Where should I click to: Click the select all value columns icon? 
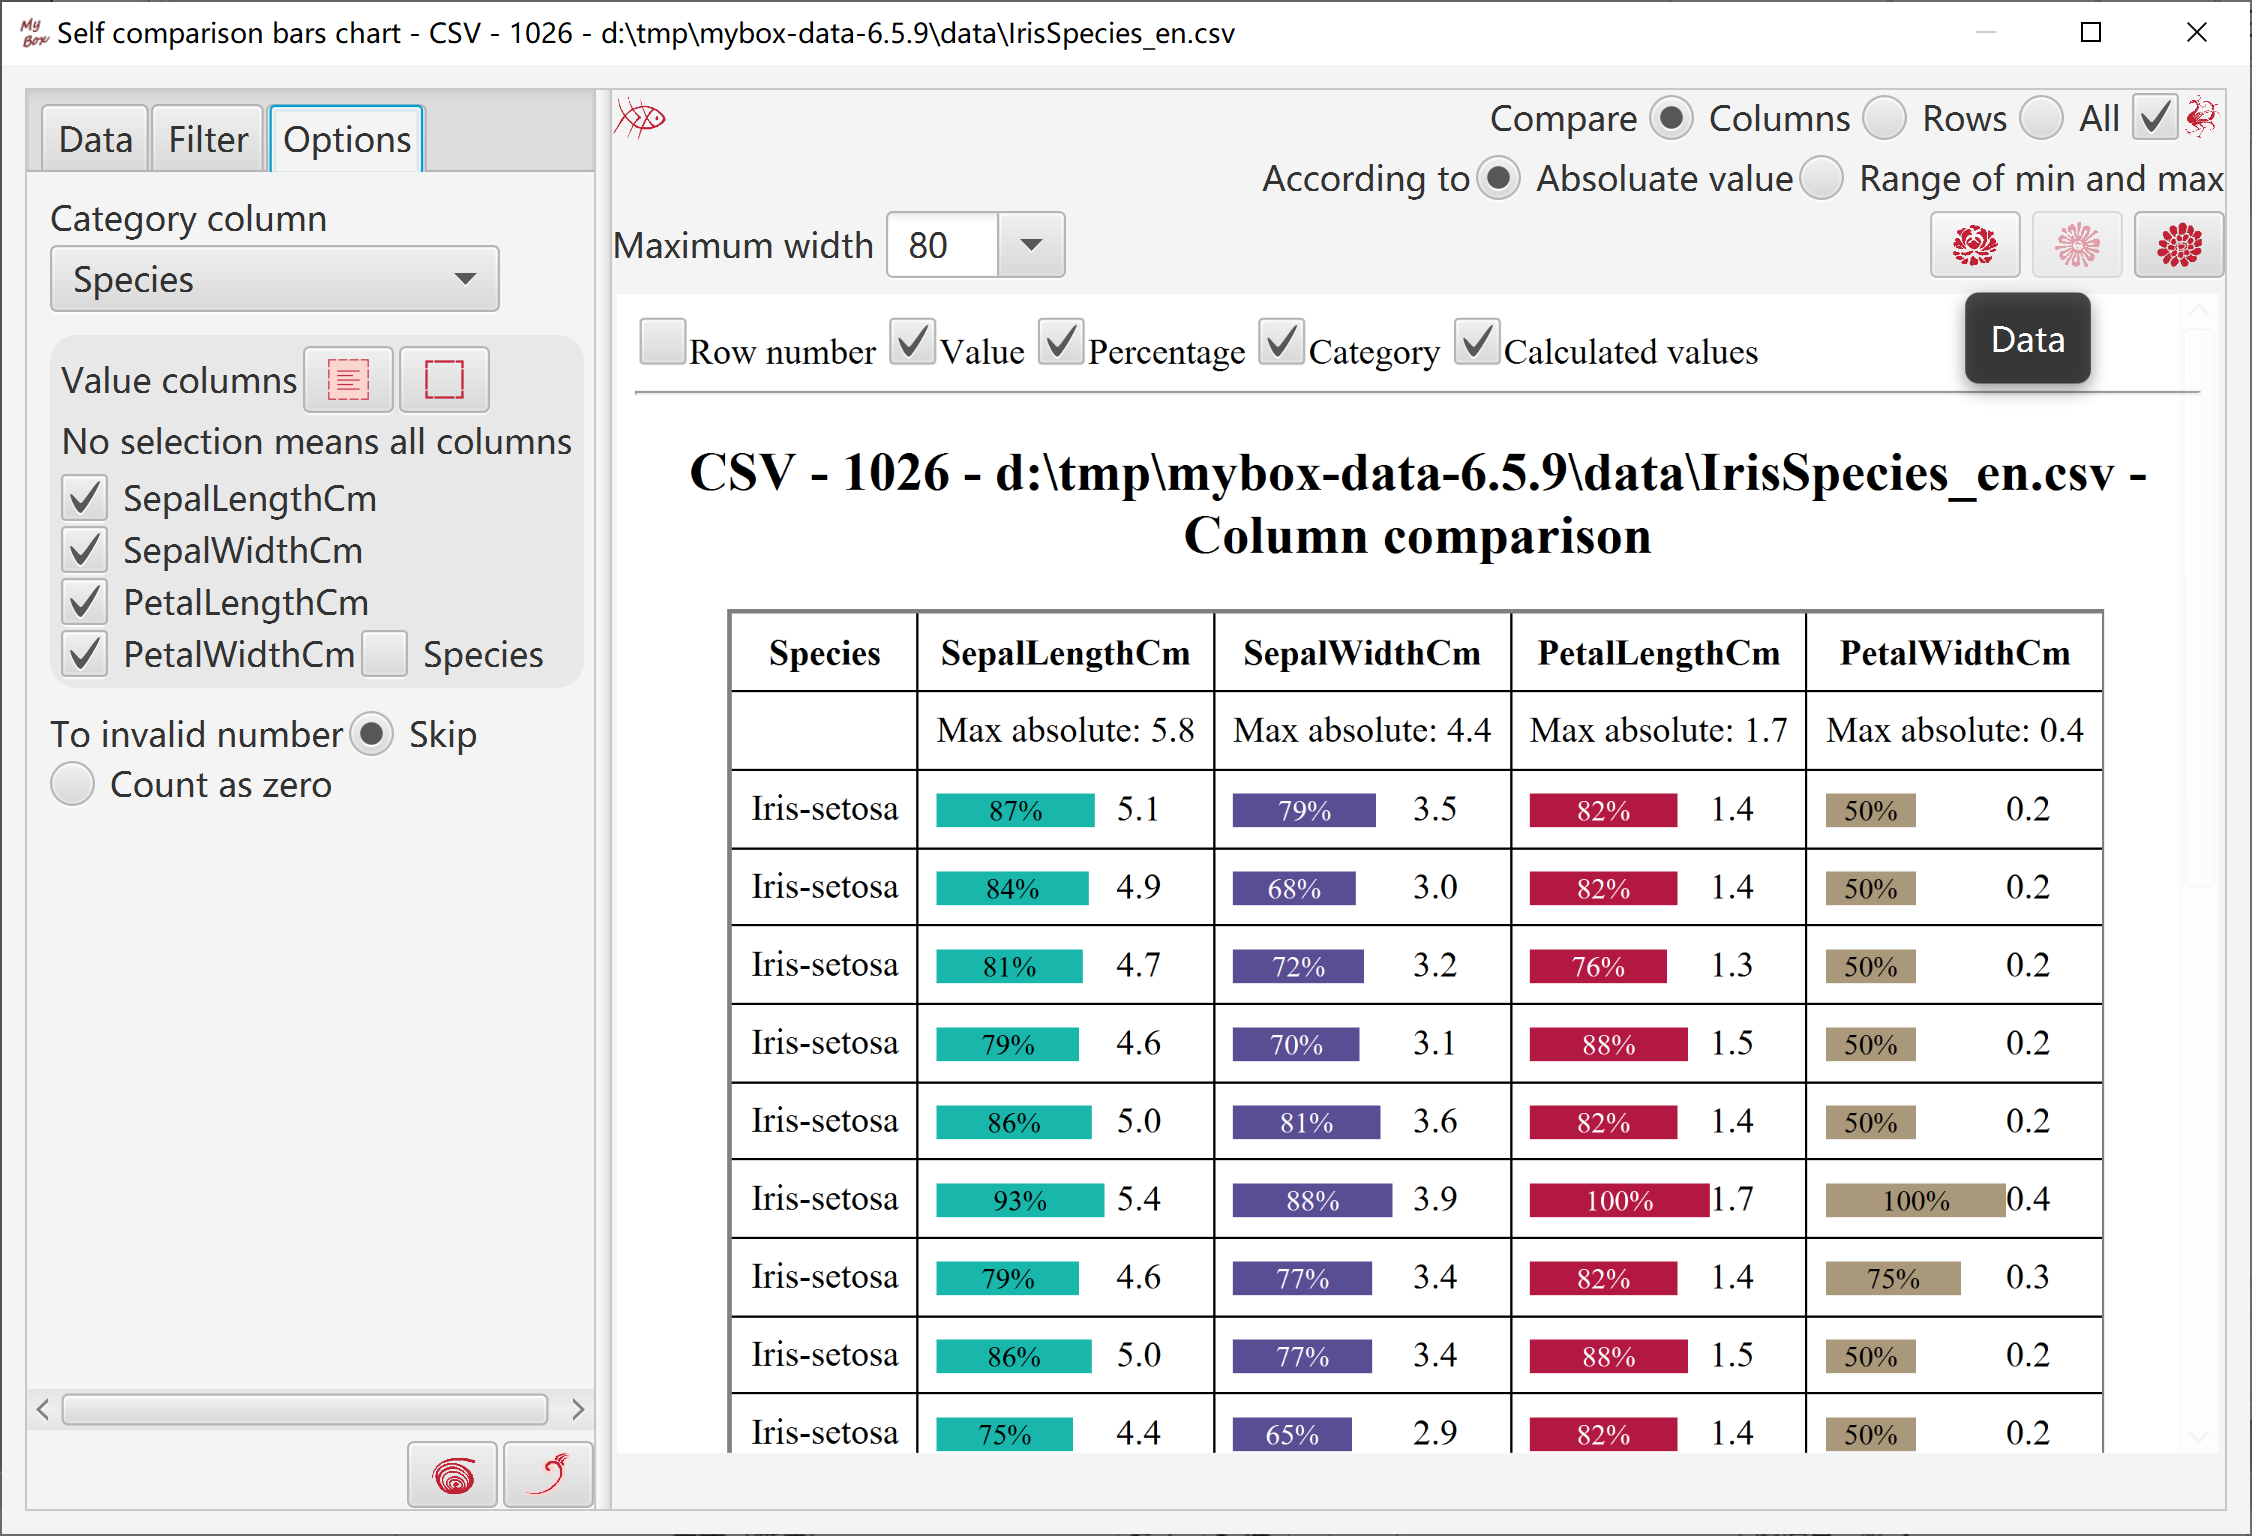point(348,380)
